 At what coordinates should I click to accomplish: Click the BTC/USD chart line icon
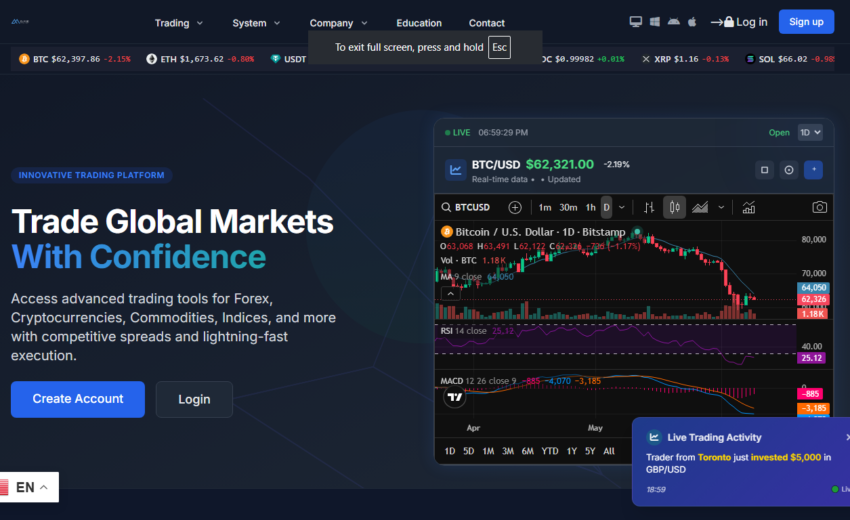point(455,170)
